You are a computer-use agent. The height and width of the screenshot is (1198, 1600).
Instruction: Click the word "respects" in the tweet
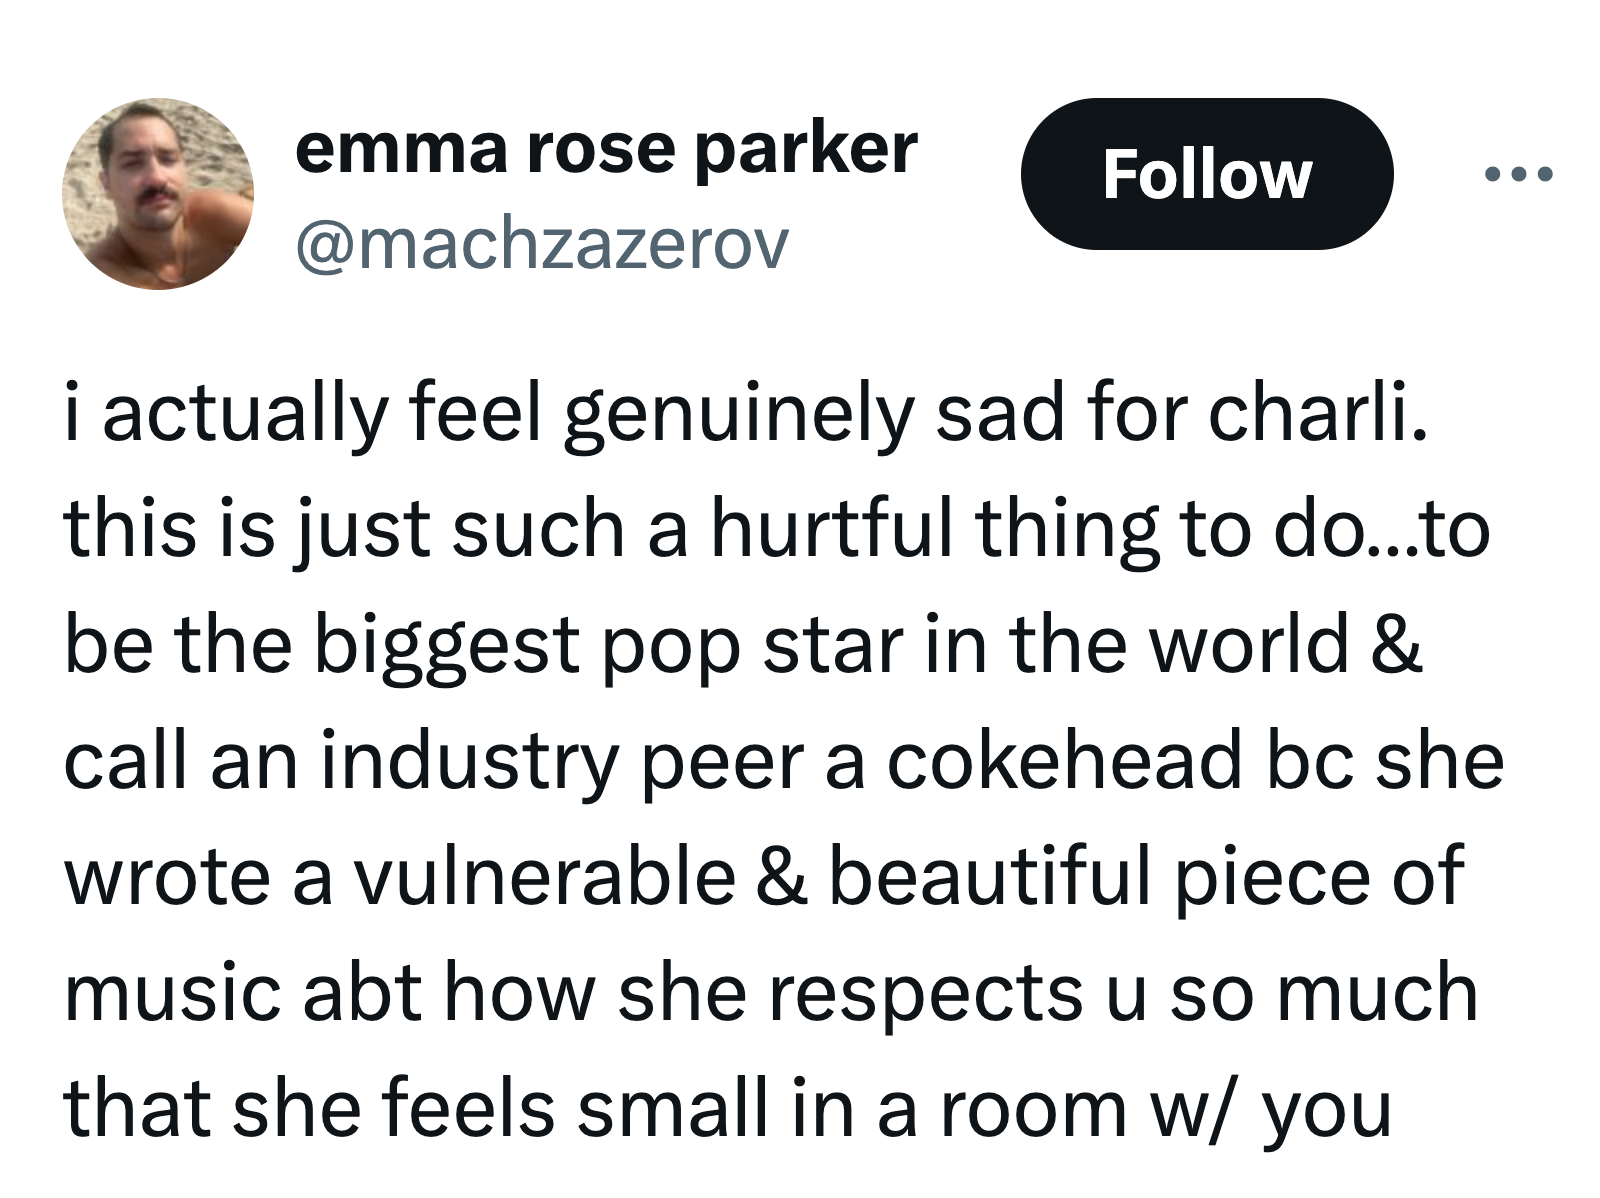(x=927, y=993)
